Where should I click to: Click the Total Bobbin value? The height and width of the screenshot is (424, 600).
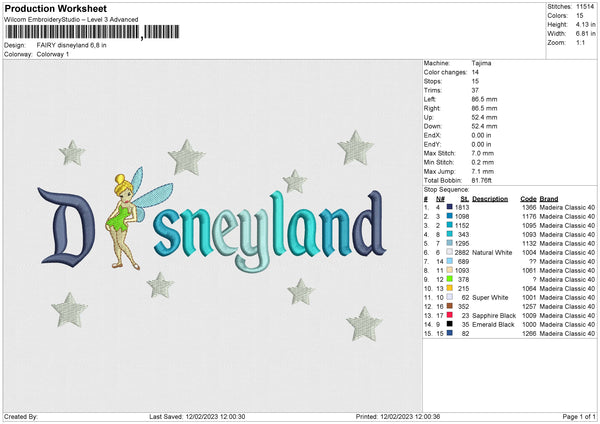click(482, 180)
